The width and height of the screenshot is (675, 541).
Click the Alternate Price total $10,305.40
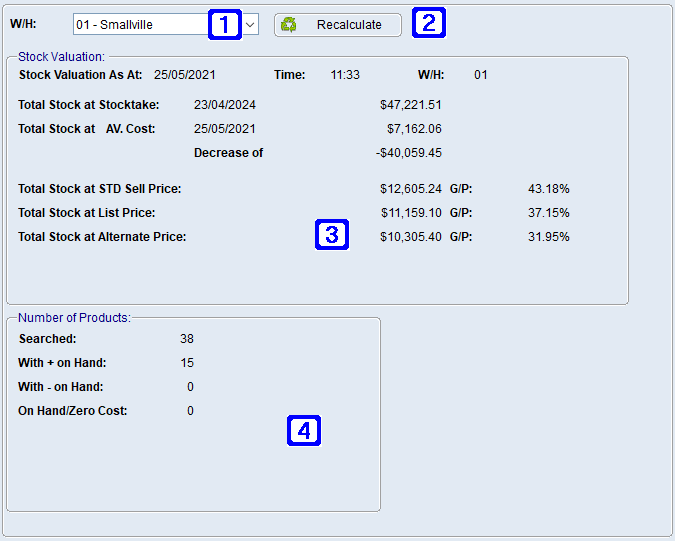[x=411, y=237]
